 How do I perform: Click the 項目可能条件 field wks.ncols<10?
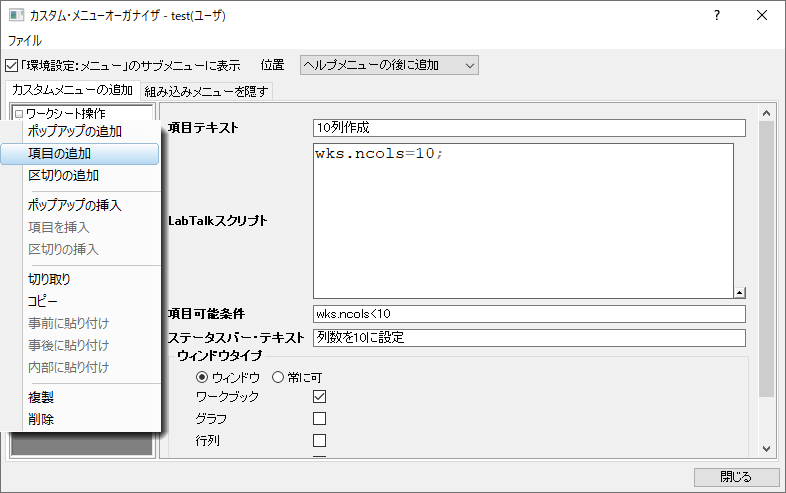click(529, 314)
